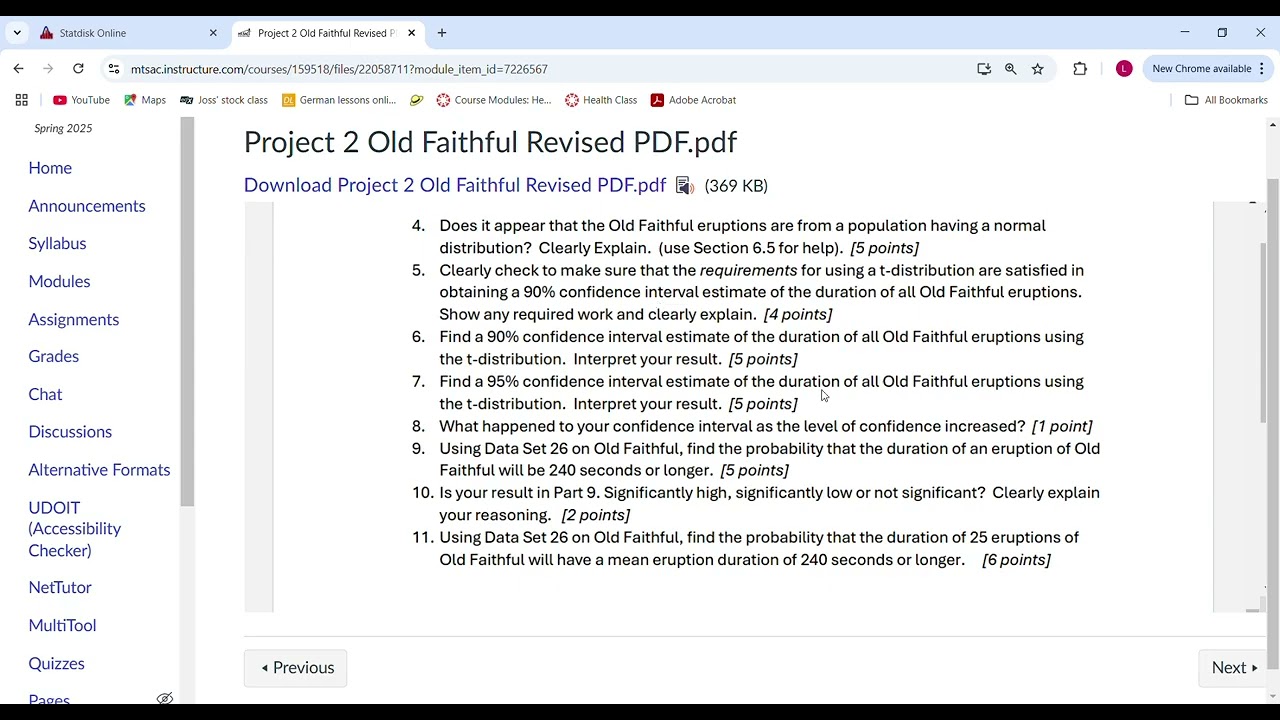1280x720 pixels.
Task: Open Discussions in course navigation
Action: pyautogui.click(x=70, y=432)
